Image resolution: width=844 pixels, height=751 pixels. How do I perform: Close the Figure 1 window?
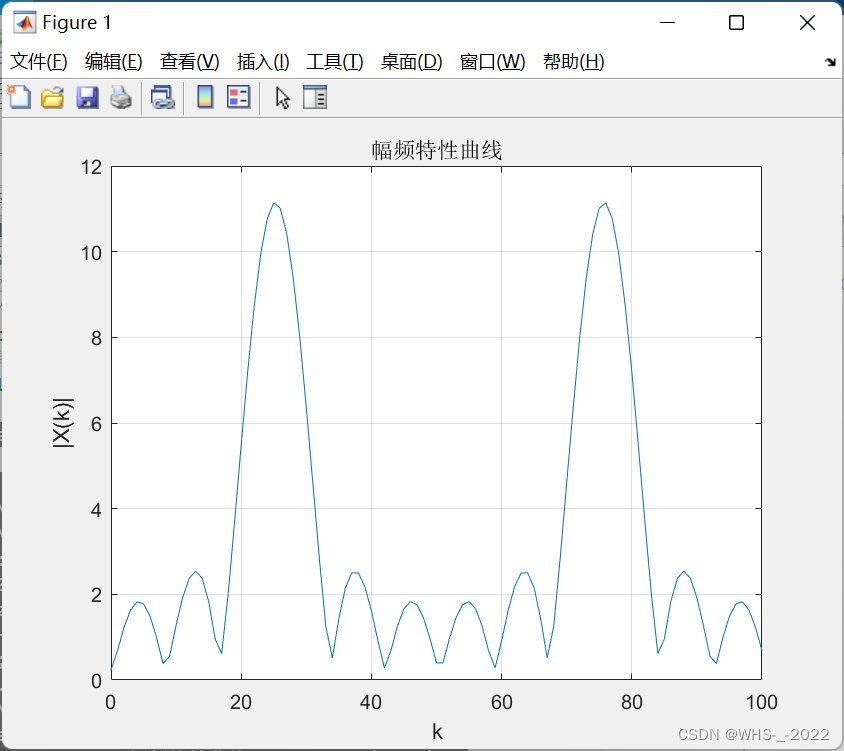pyautogui.click(x=807, y=23)
